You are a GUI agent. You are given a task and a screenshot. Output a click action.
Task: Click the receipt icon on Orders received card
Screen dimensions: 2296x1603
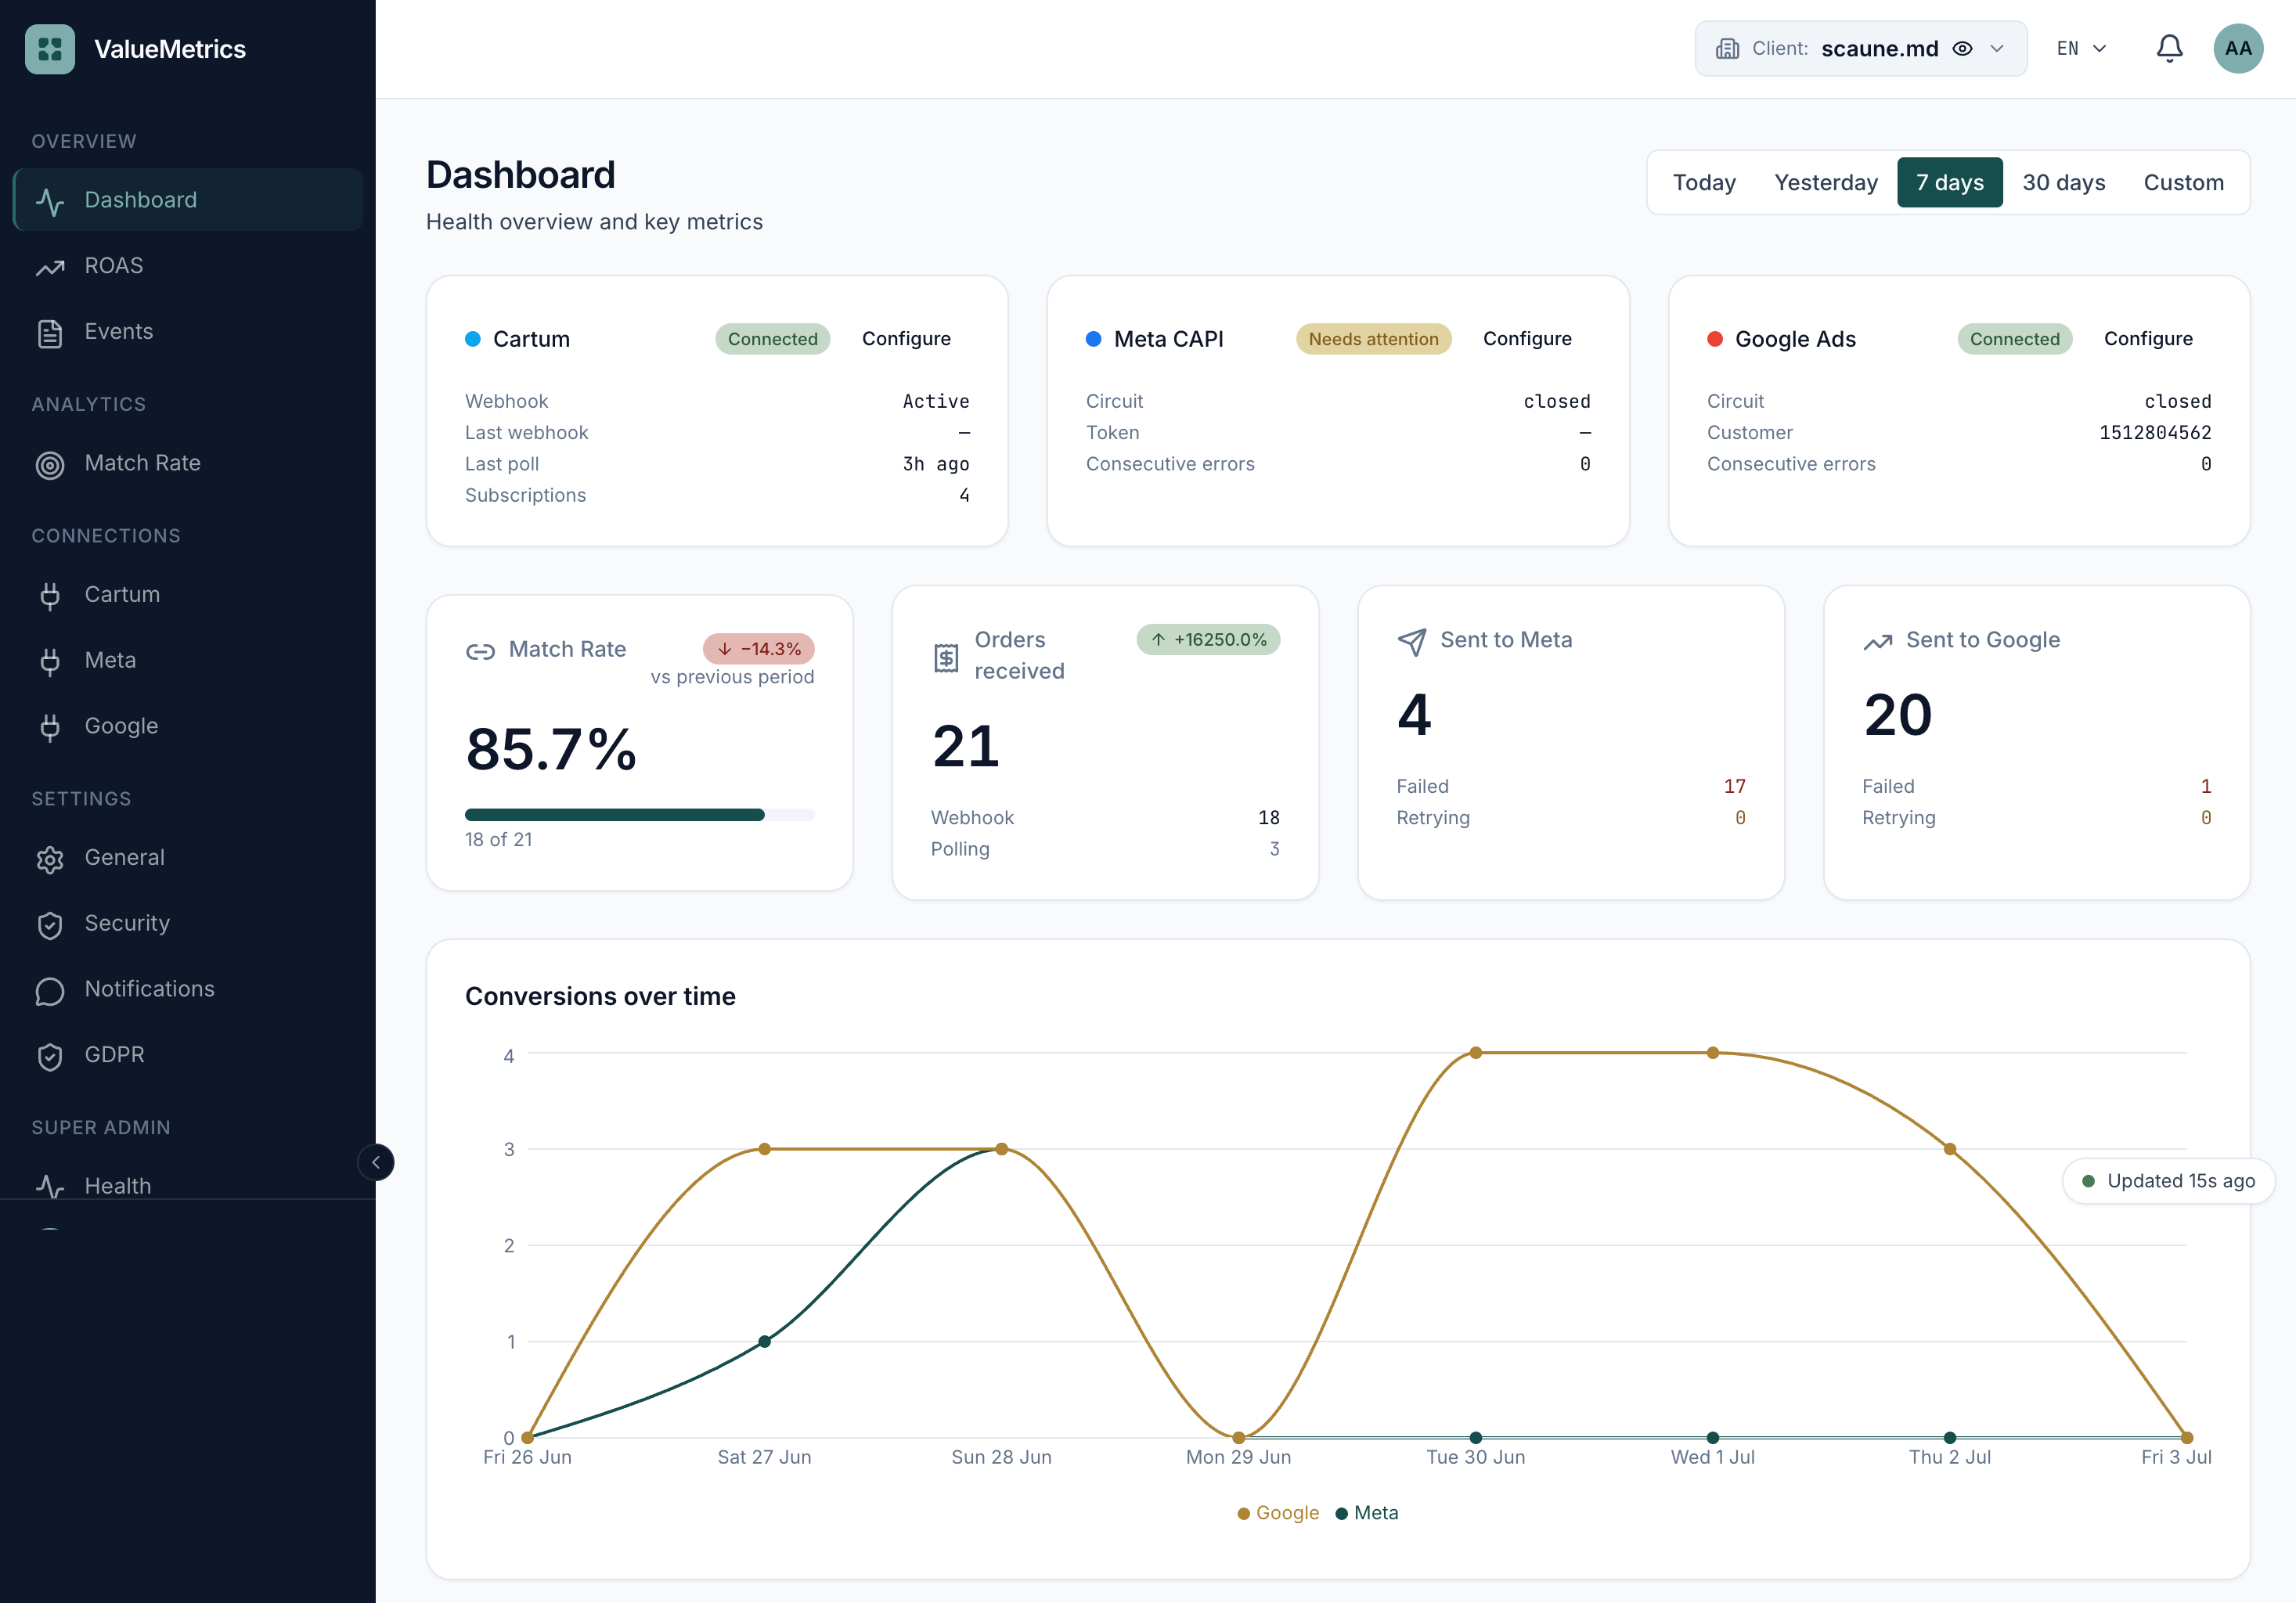click(946, 657)
